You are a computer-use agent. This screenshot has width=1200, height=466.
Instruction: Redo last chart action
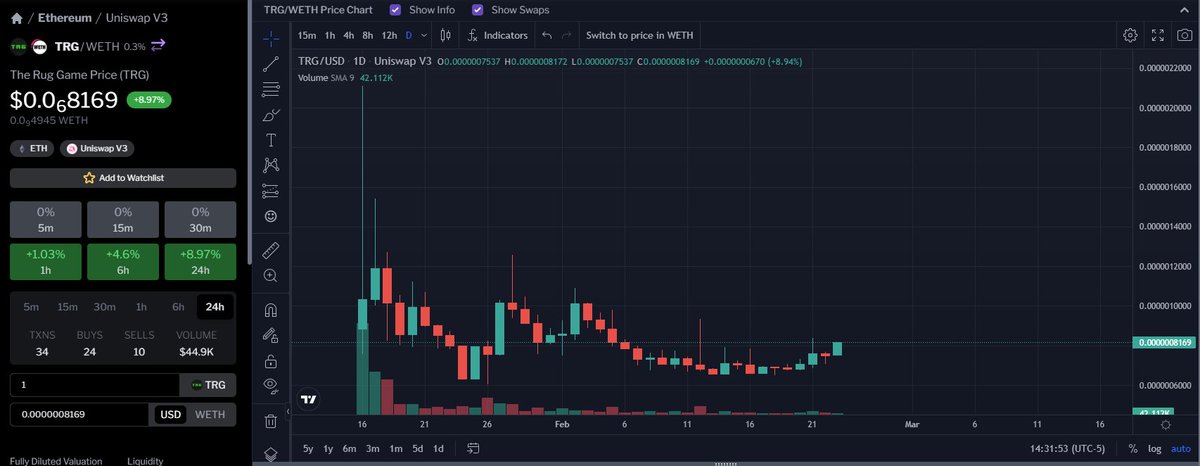[567, 35]
